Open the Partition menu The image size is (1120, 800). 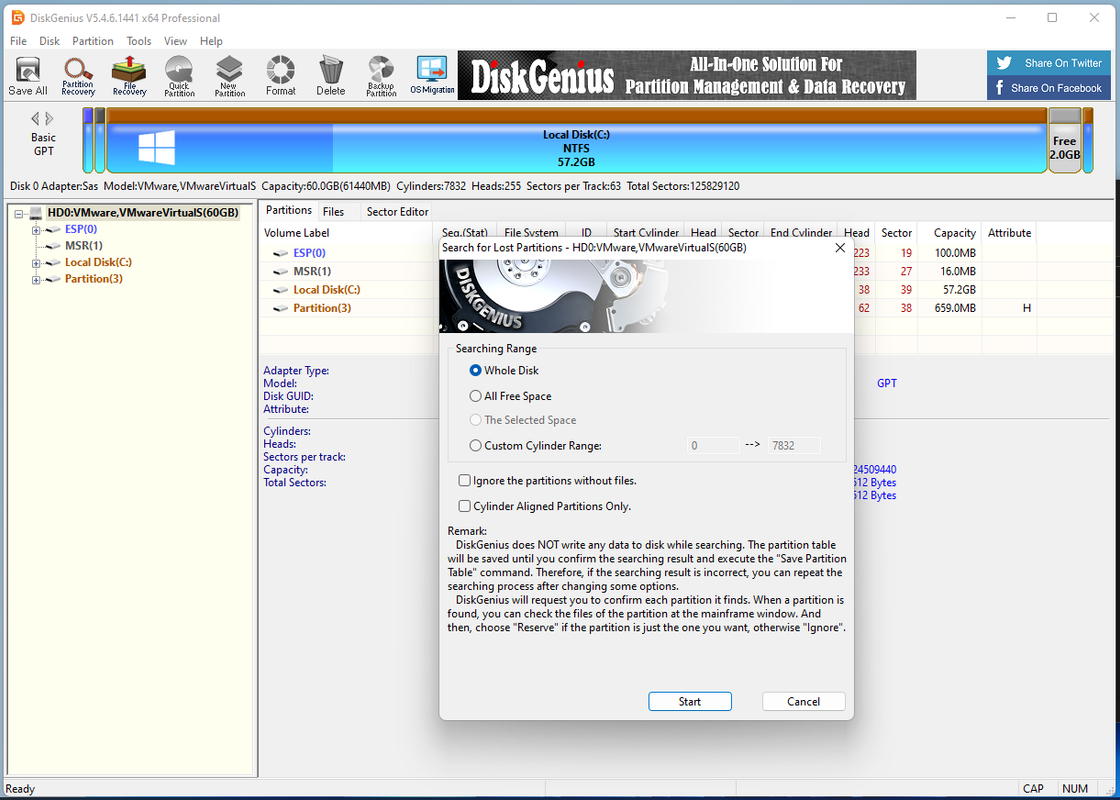point(93,41)
